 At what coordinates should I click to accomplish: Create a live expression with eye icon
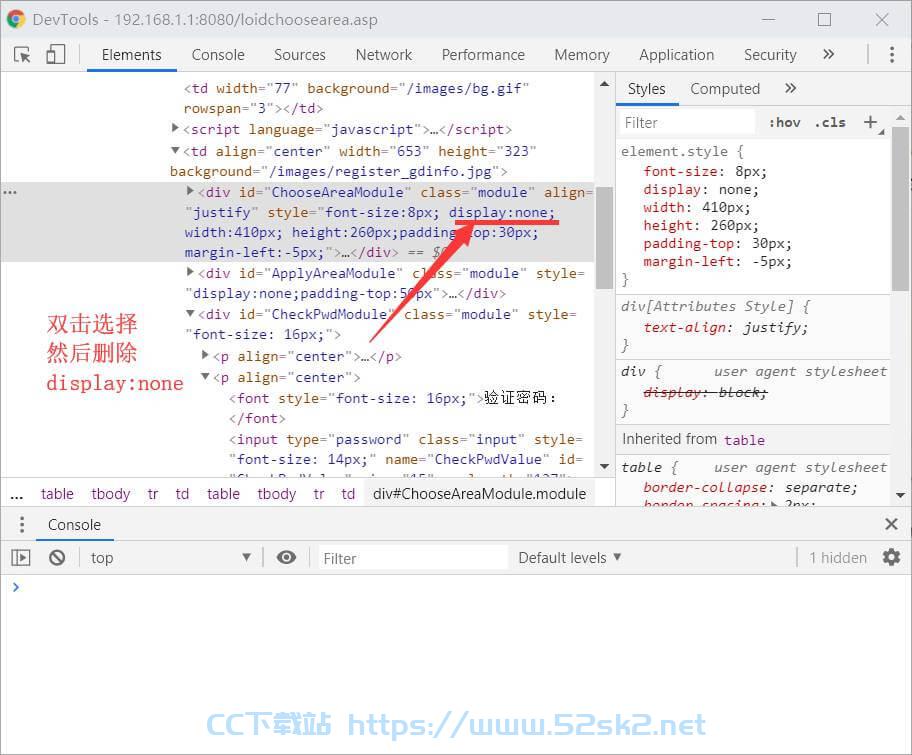pyautogui.click(x=286, y=557)
